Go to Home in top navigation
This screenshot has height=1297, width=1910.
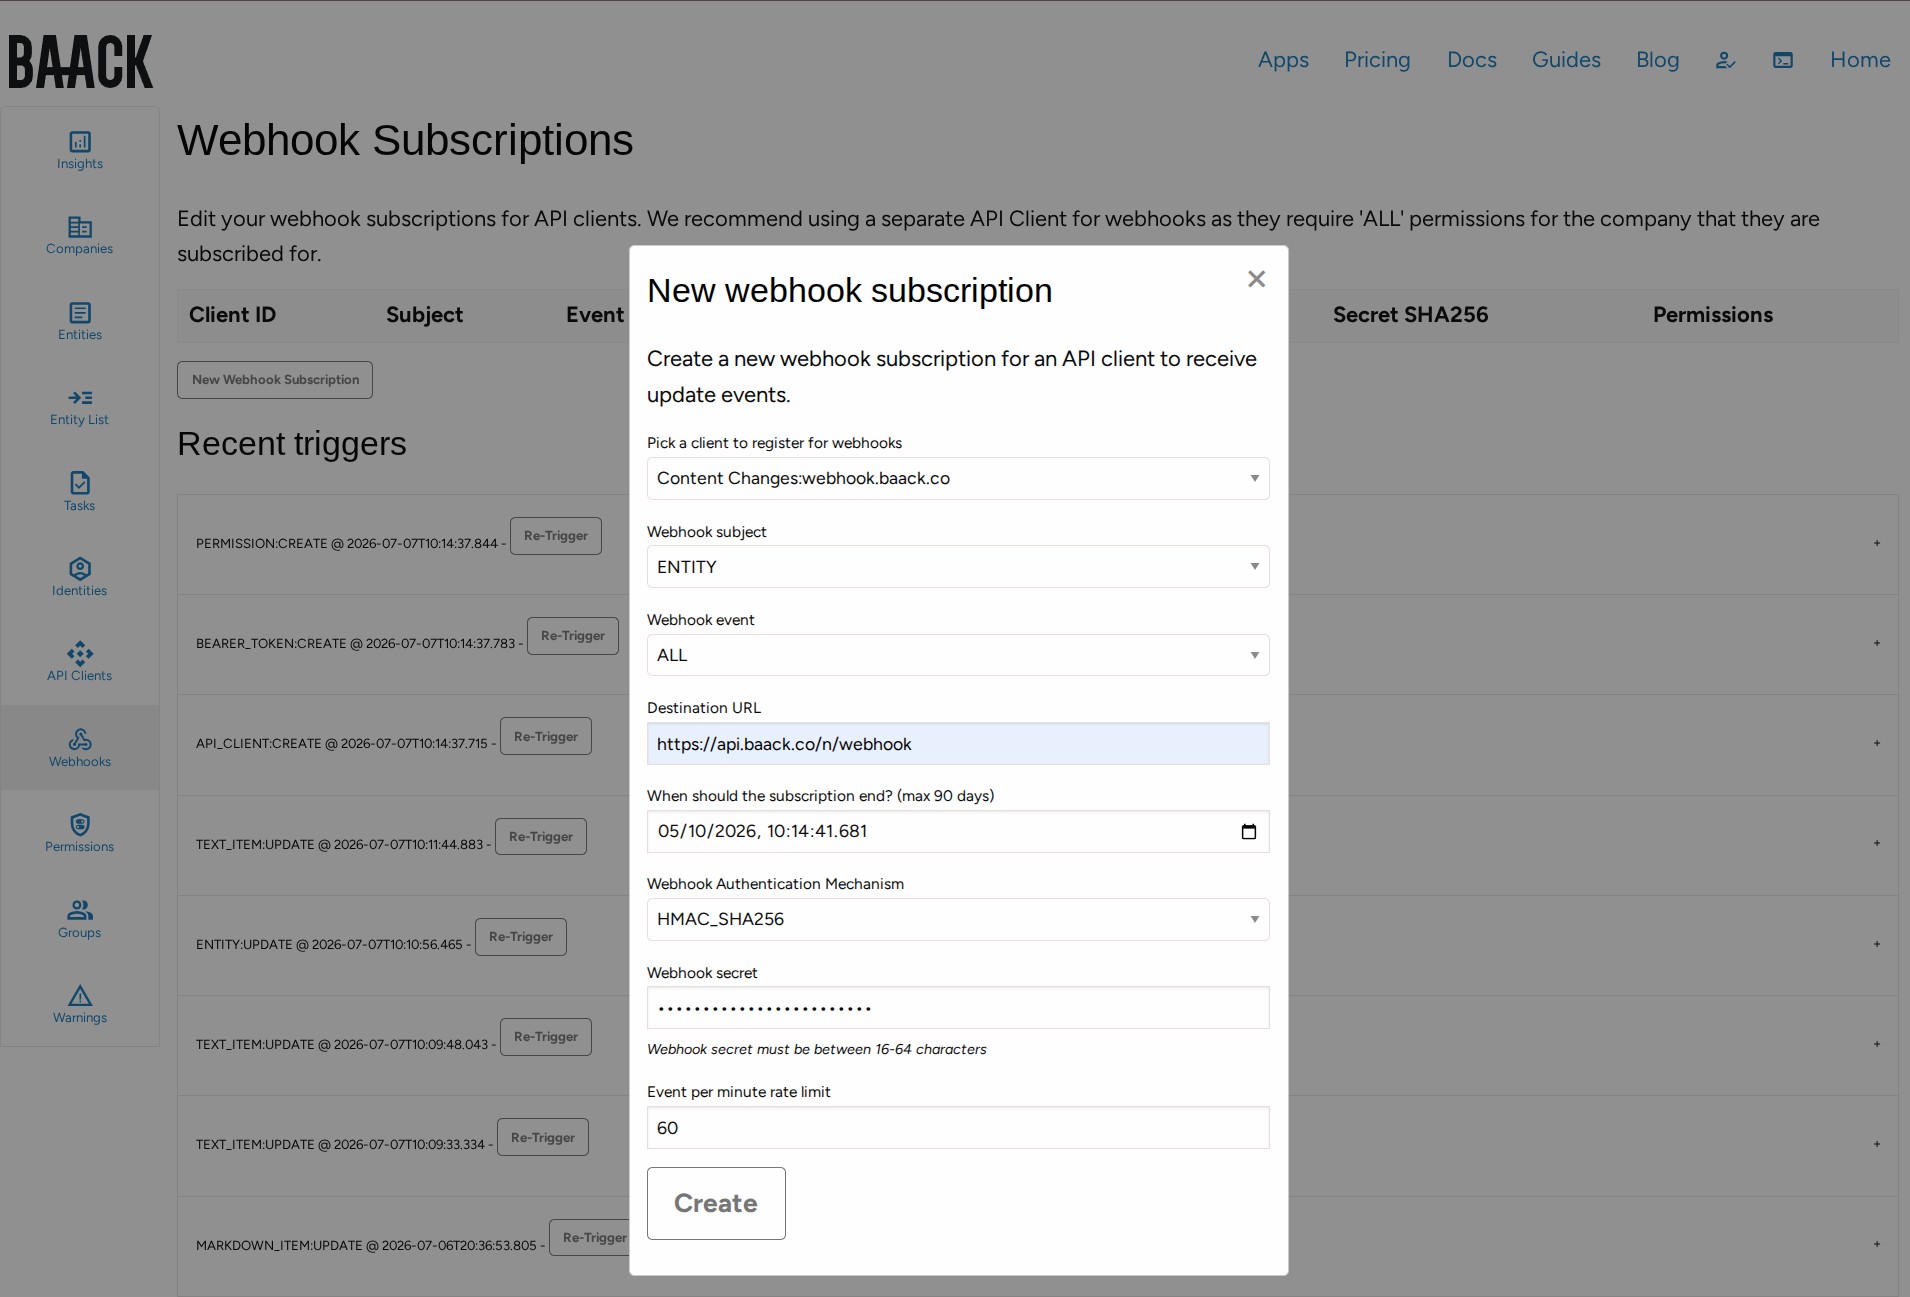point(1860,60)
